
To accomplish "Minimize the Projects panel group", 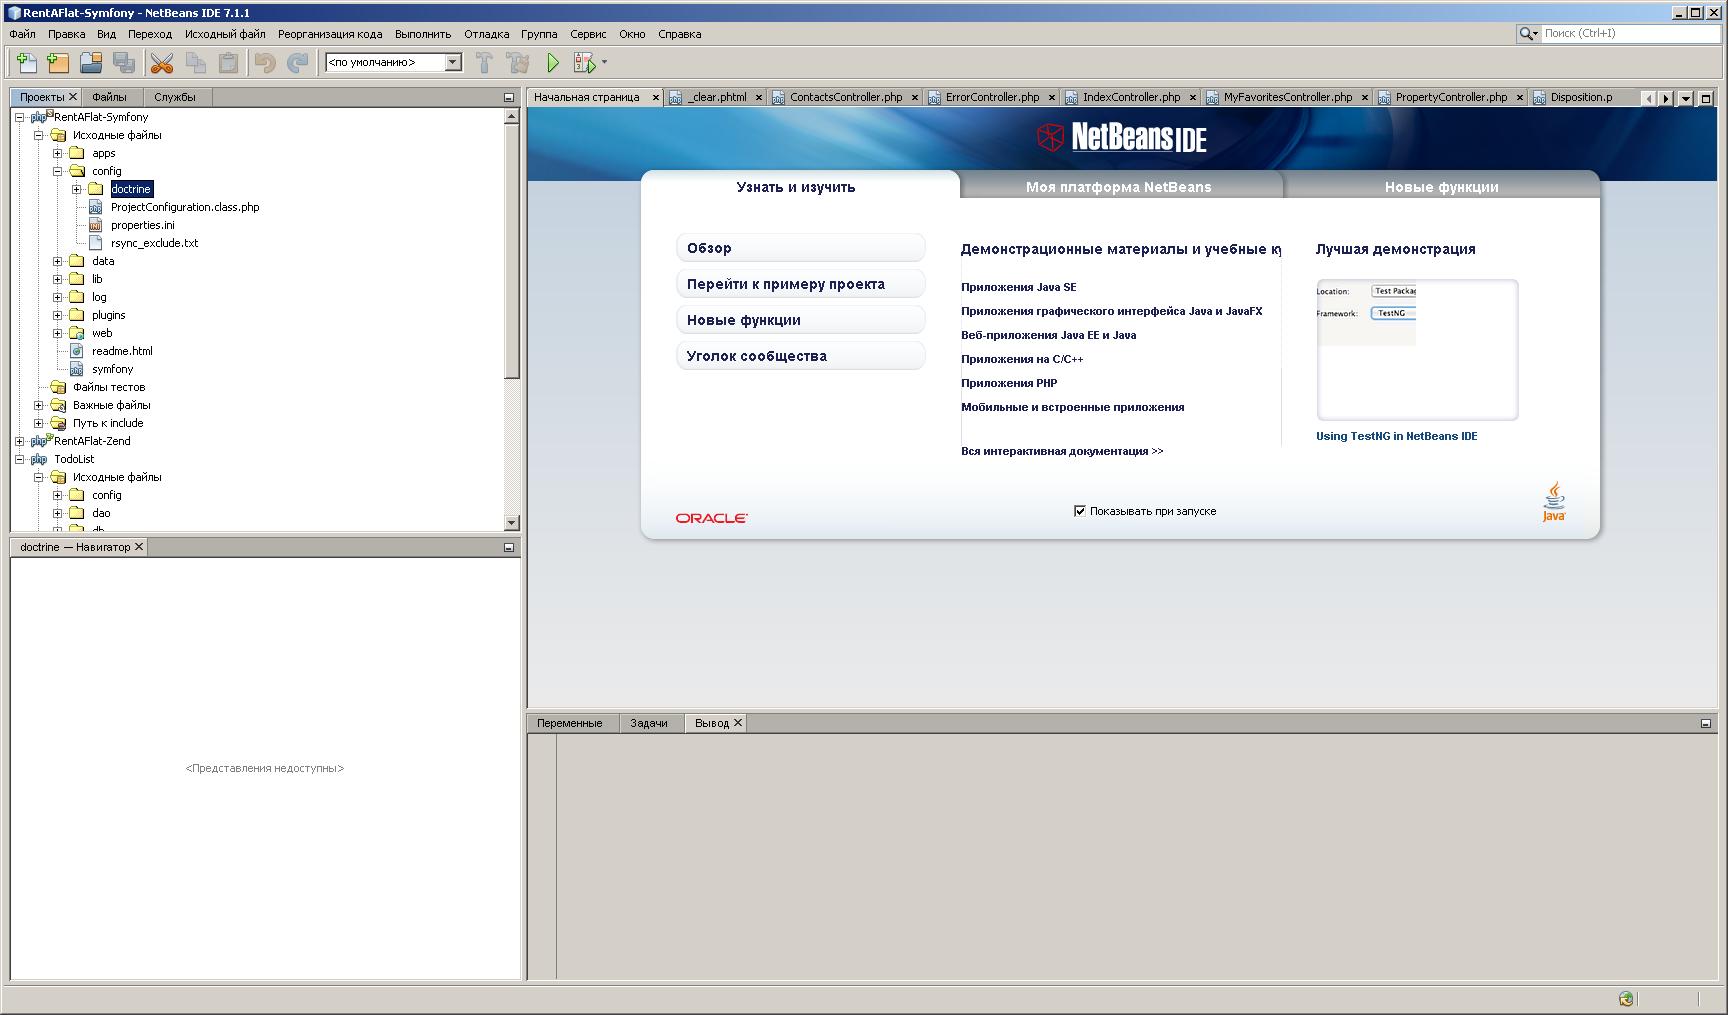I will tap(508, 97).
